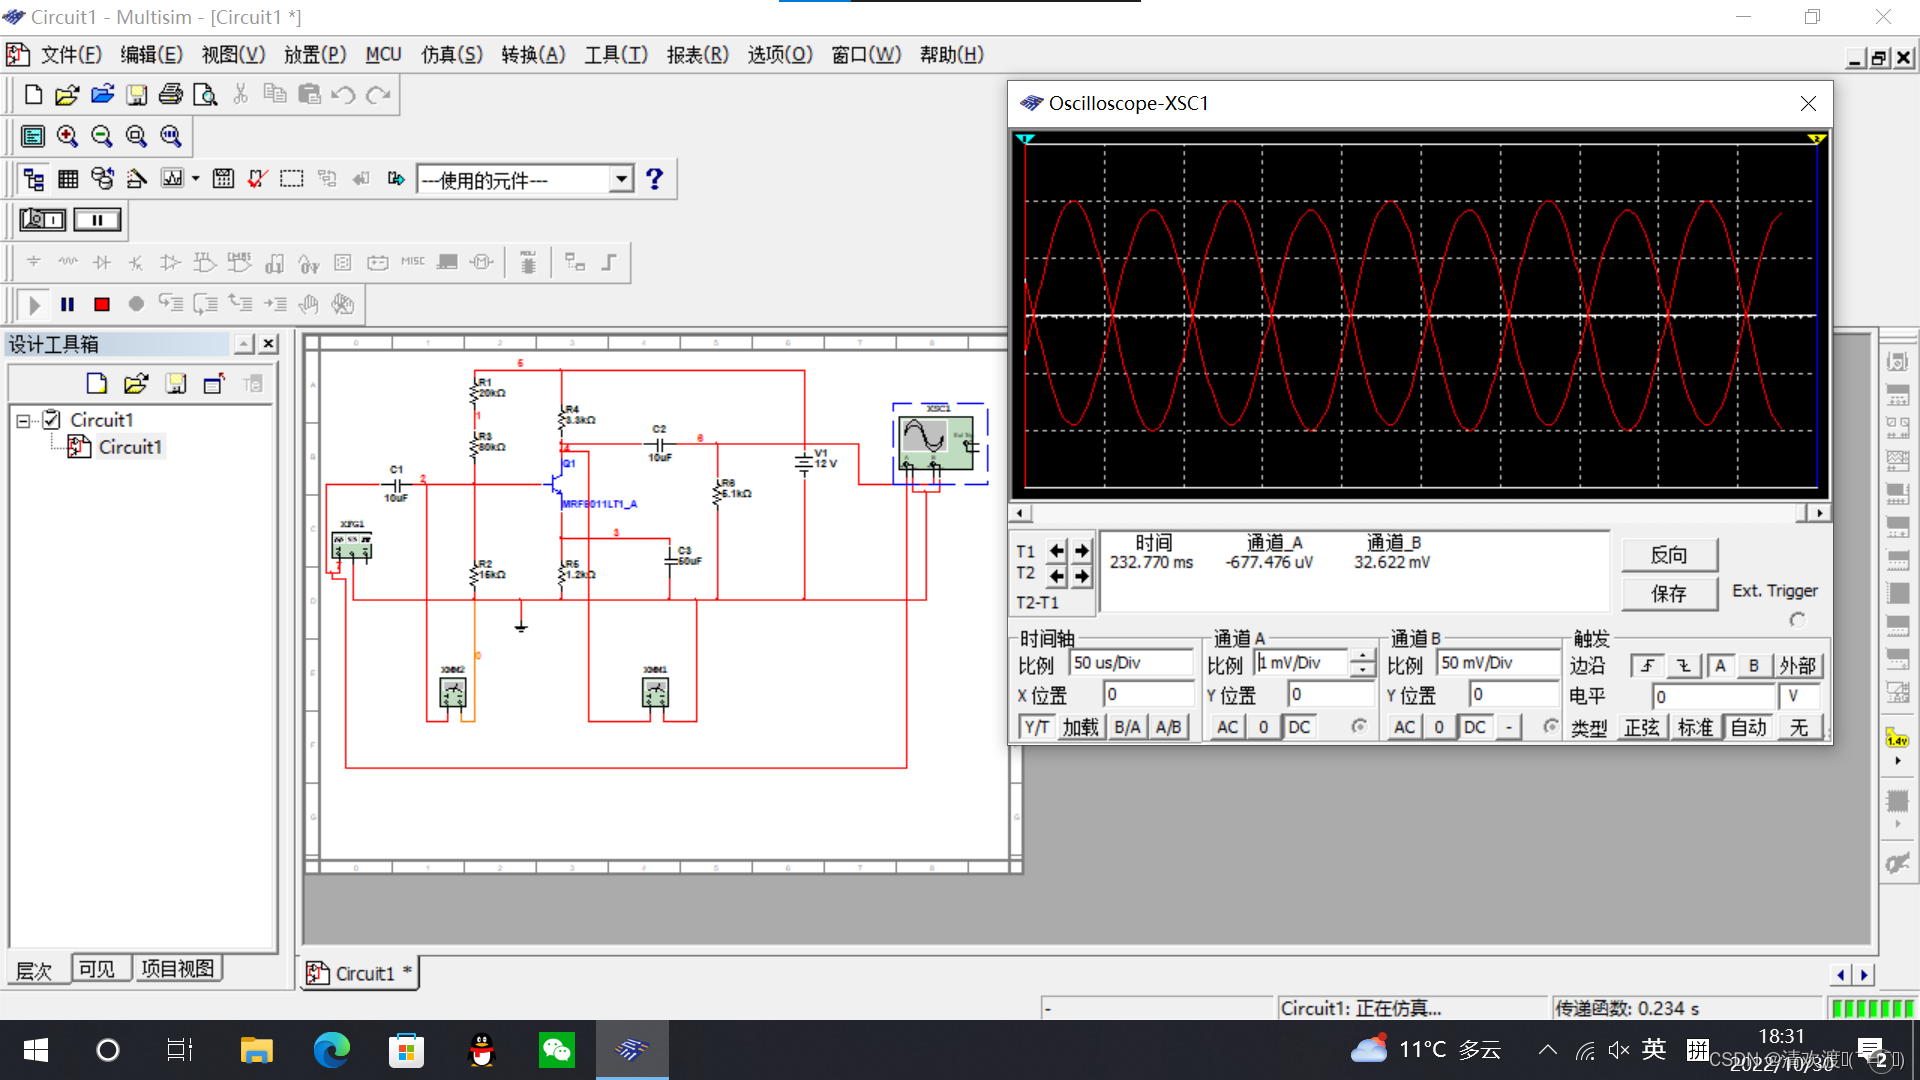Image resolution: width=1920 pixels, height=1080 pixels.
Task: Click the green Run simulation arrow
Action: pyautogui.click(x=34, y=304)
